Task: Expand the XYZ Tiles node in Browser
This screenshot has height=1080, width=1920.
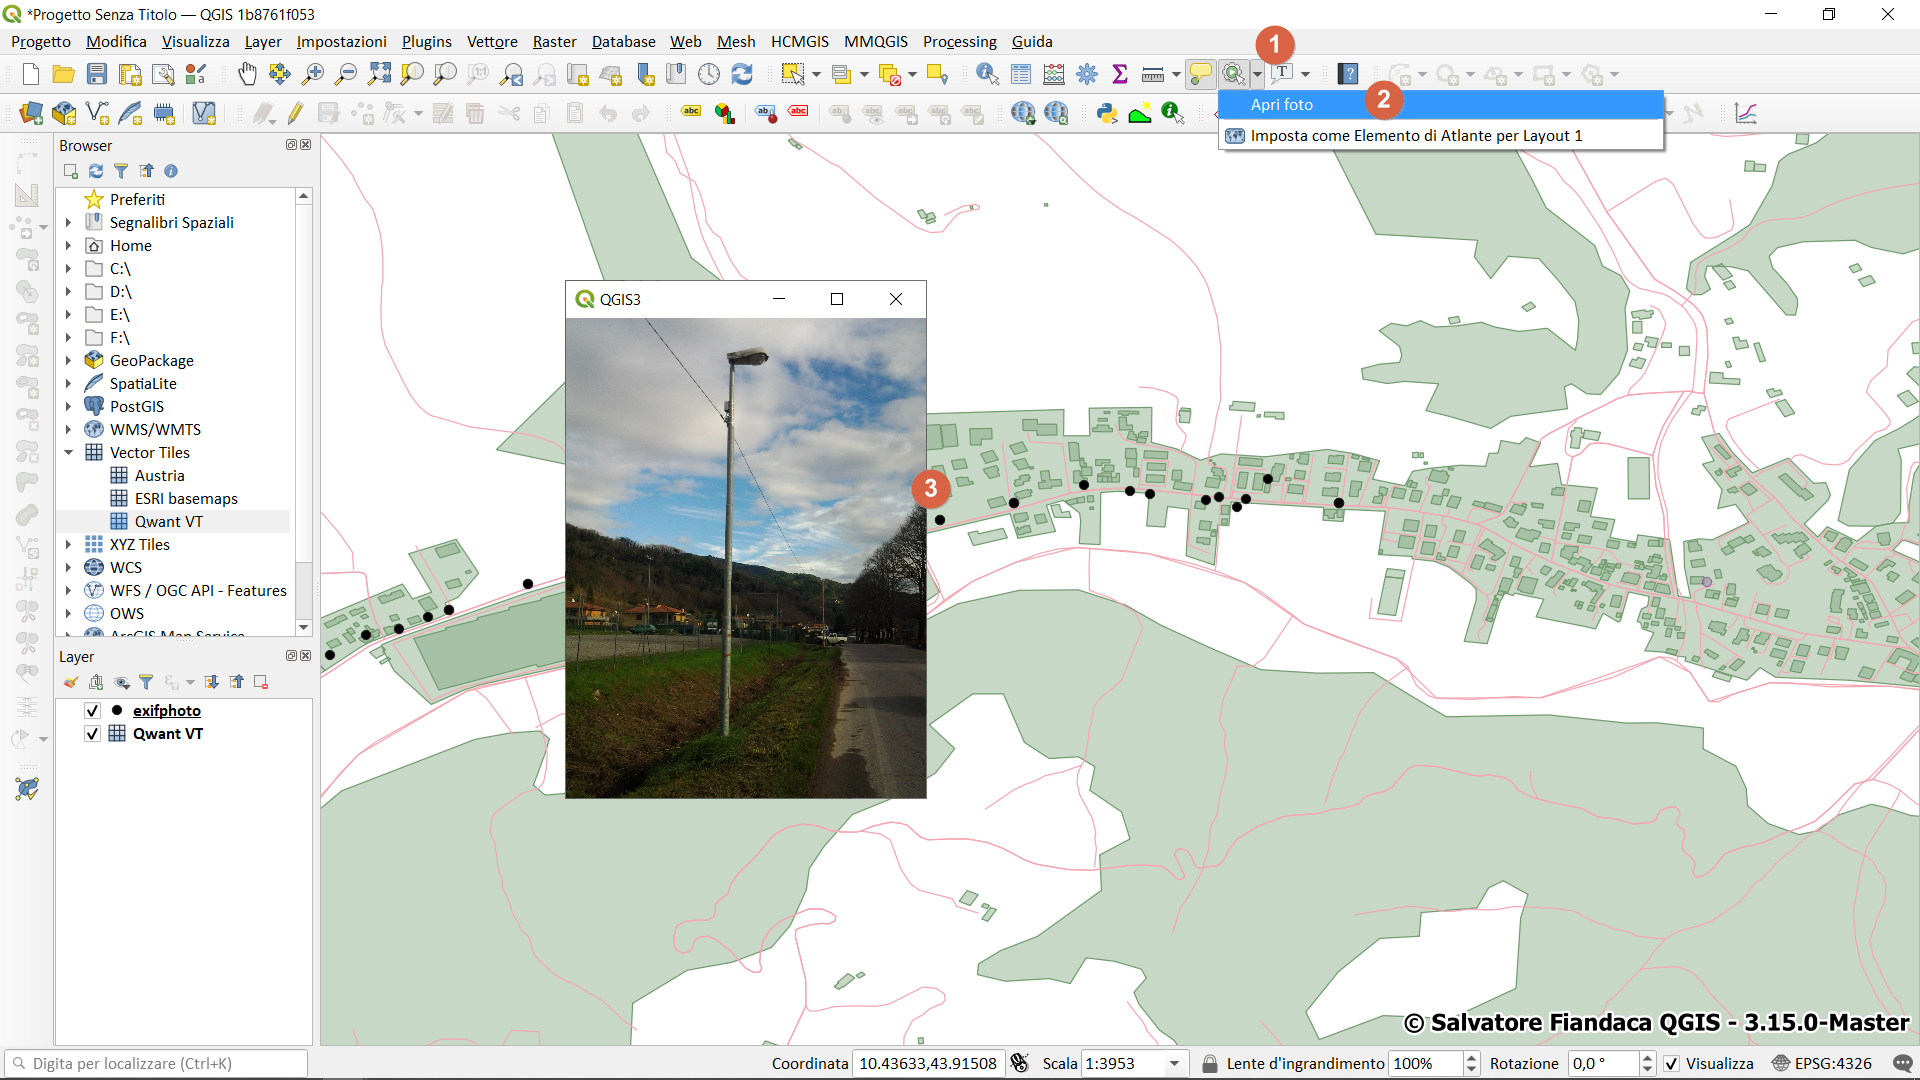Action: click(67, 544)
